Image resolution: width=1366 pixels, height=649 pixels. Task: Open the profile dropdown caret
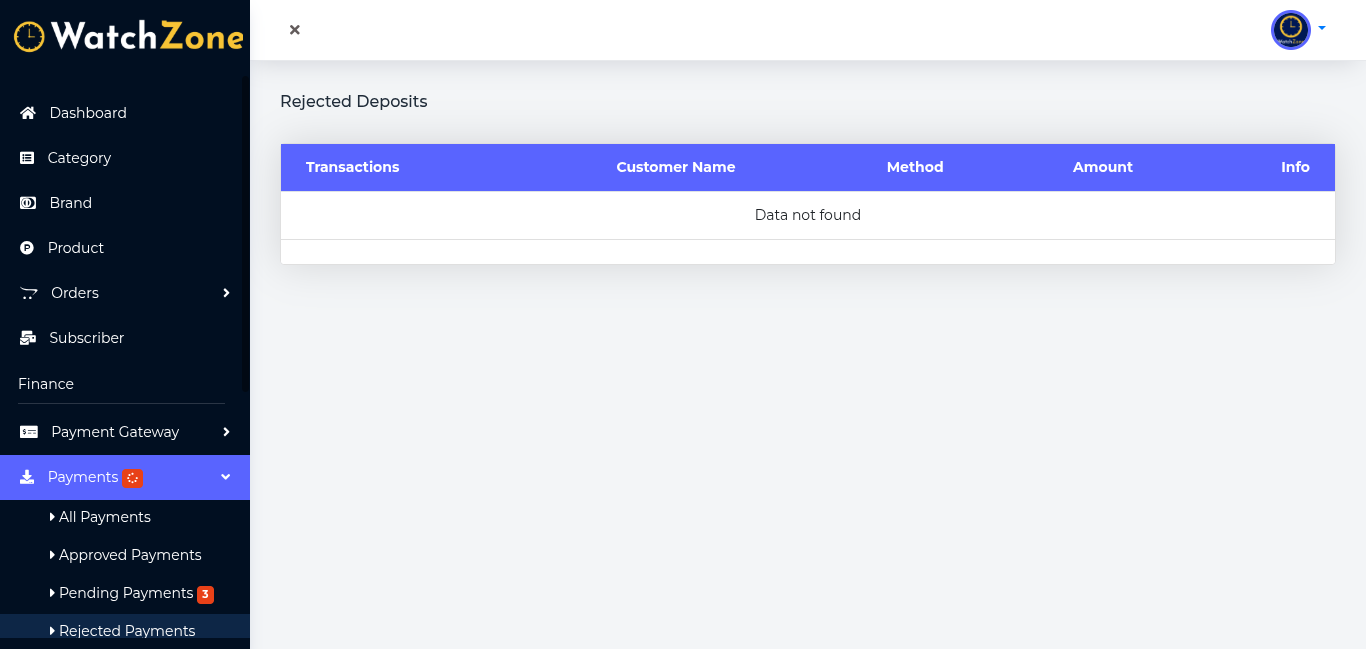click(x=1322, y=29)
